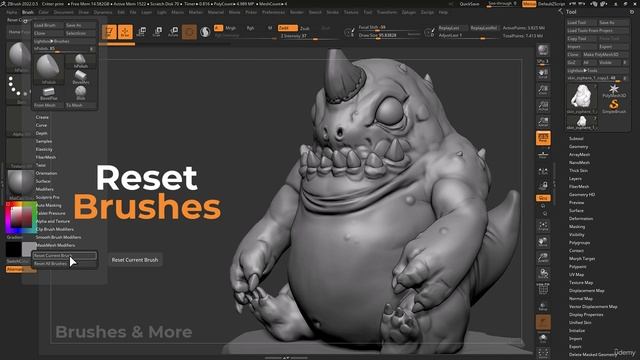Click the Frame mesh icon
This screenshot has width=640, height=360.
pos(543,226)
